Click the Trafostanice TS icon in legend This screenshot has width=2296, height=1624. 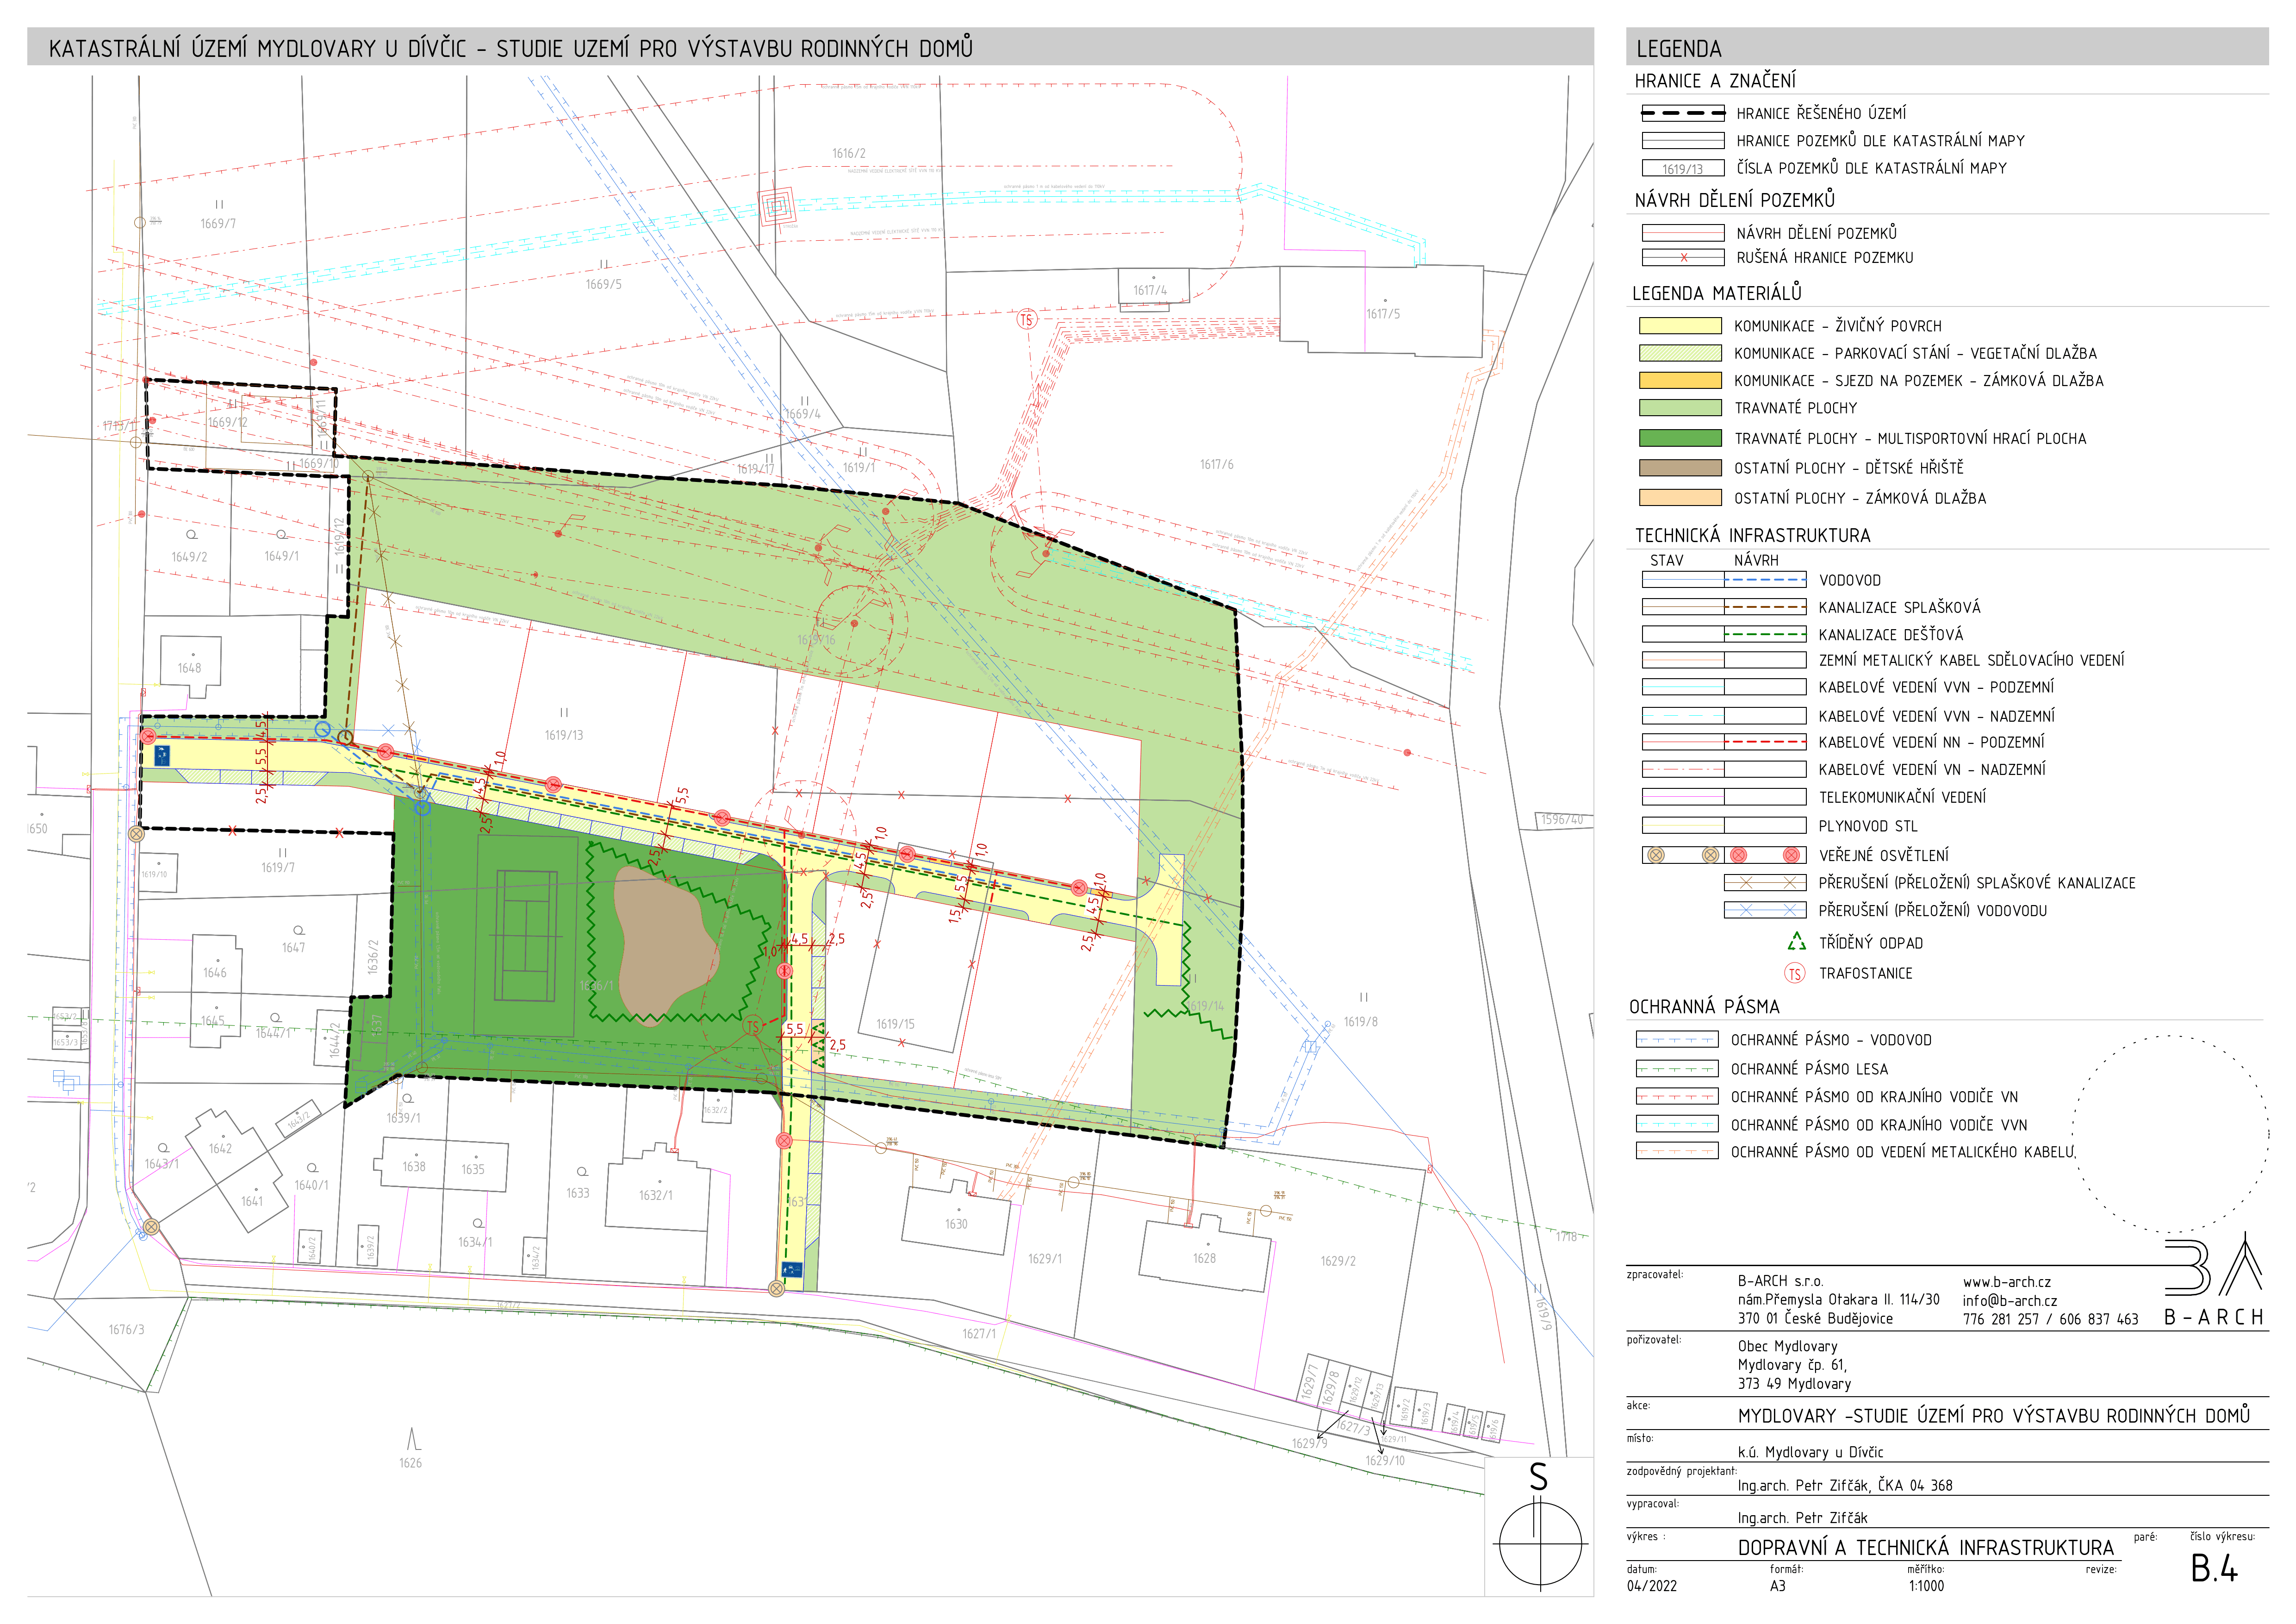pos(1795,974)
